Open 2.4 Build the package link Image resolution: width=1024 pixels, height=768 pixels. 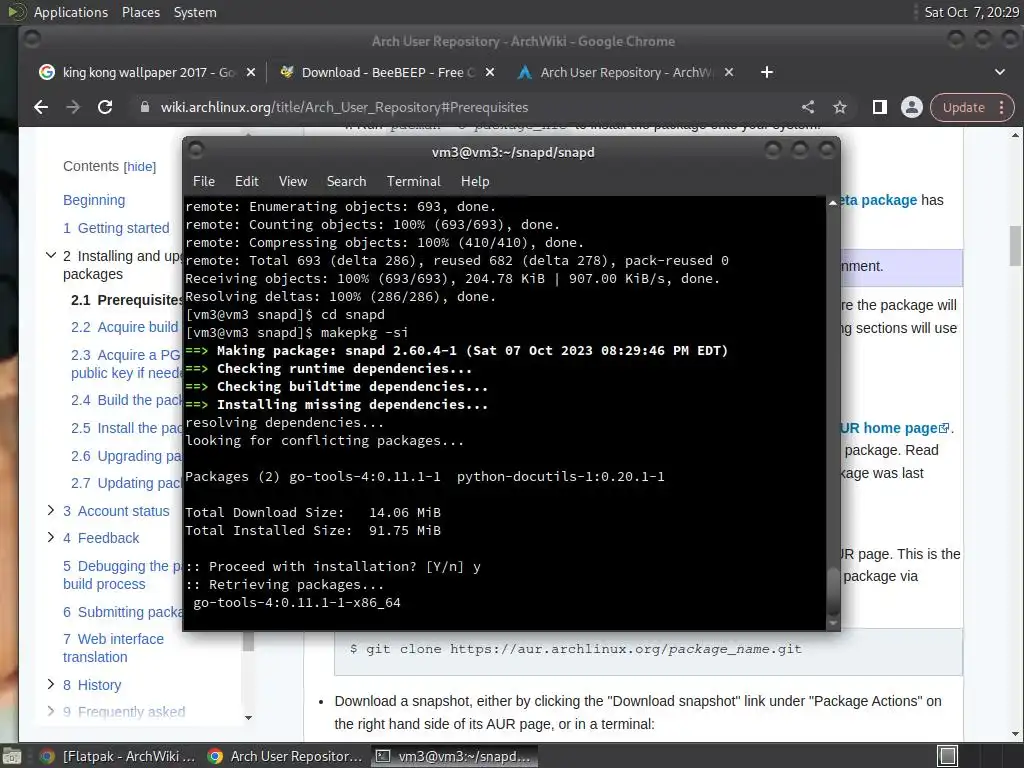[127, 400]
